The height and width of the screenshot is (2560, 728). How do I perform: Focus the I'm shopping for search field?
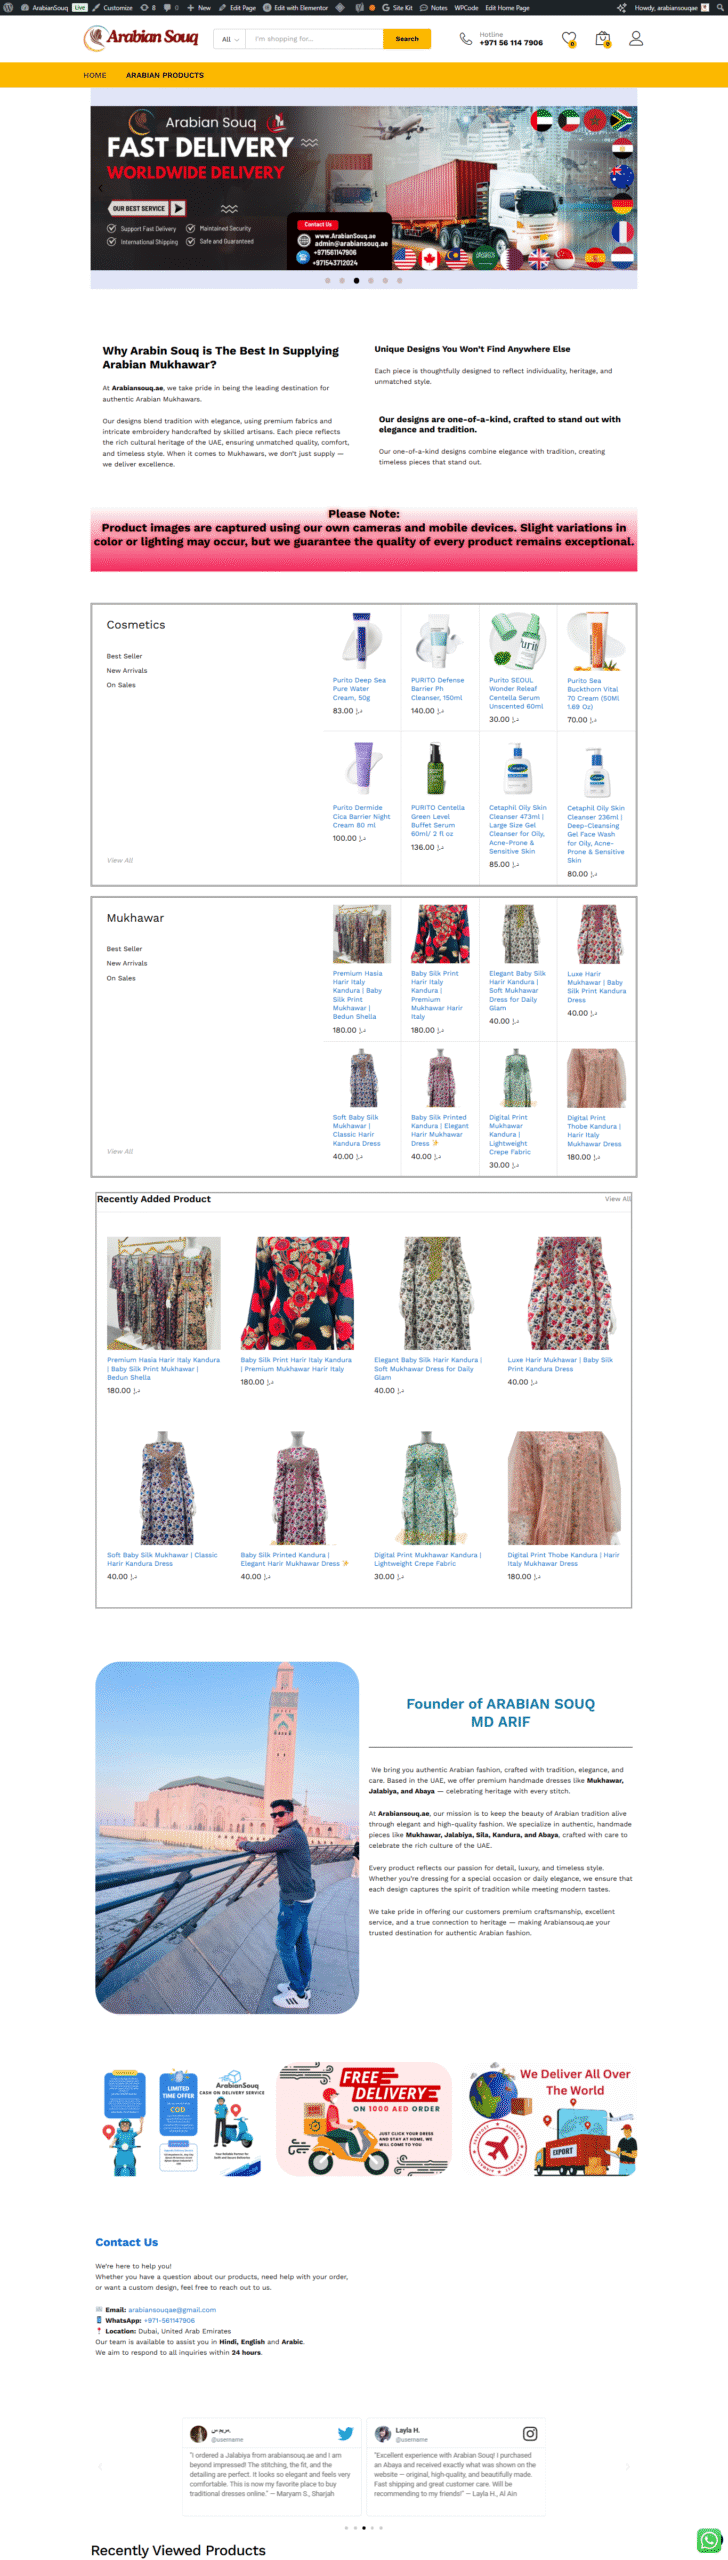pos(314,39)
